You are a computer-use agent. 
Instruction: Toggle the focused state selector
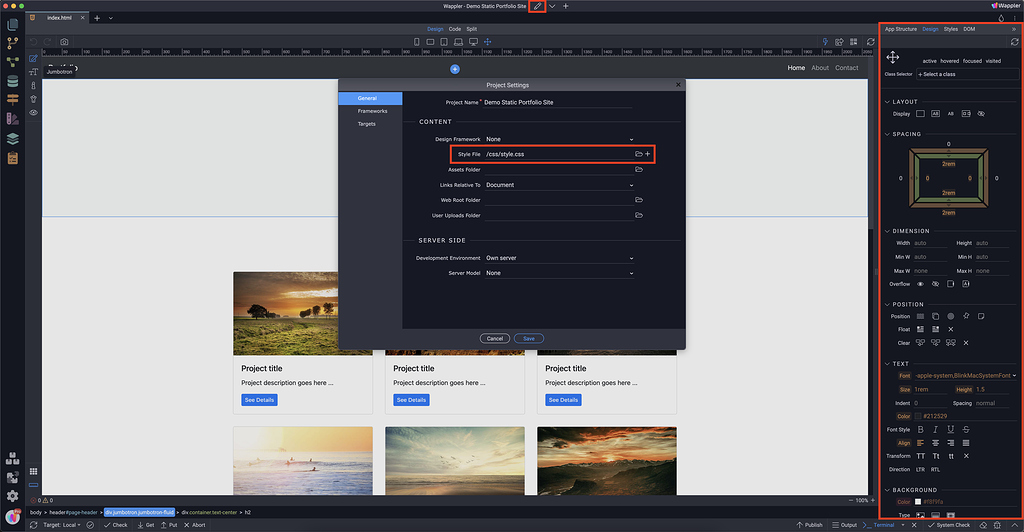(x=972, y=61)
